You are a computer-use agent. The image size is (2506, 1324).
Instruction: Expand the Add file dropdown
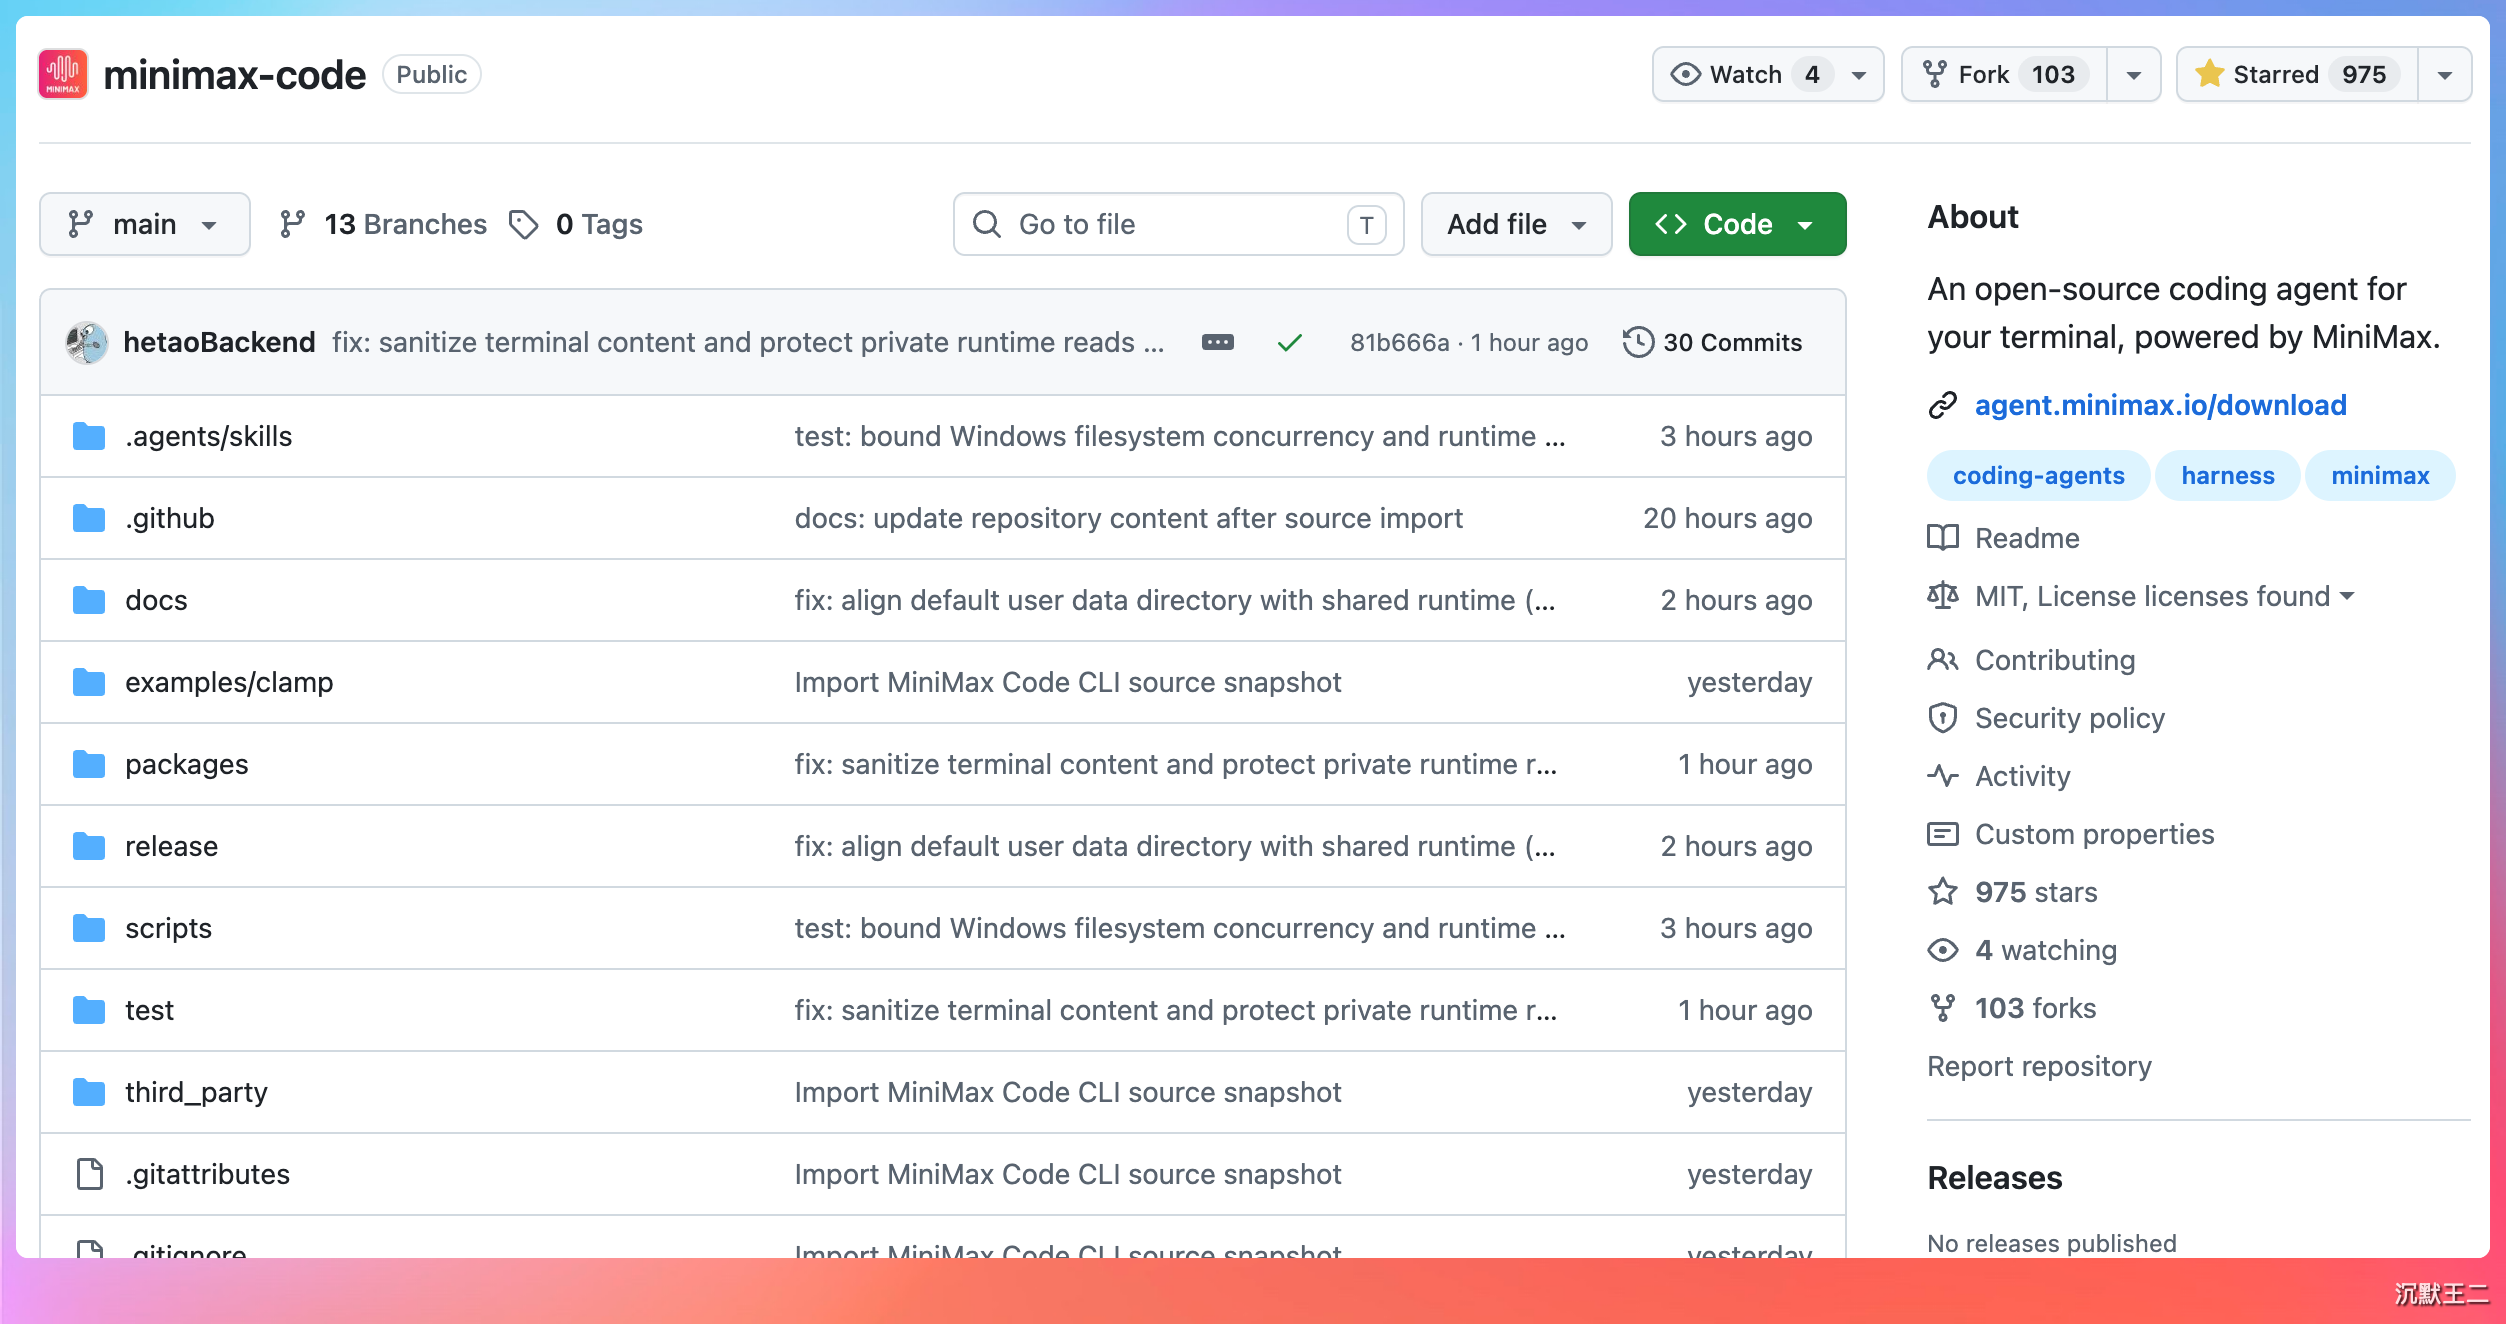tap(1516, 224)
